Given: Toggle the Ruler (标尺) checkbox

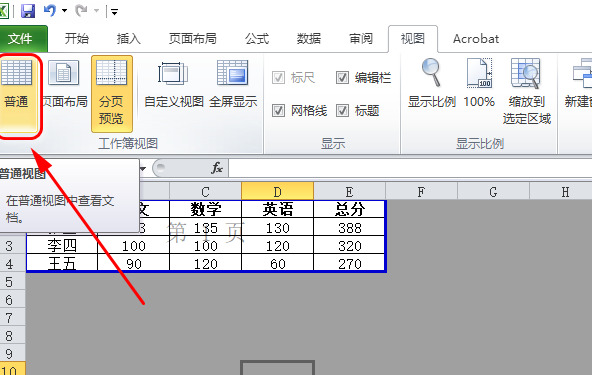Looking at the screenshot, I should 278,78.
